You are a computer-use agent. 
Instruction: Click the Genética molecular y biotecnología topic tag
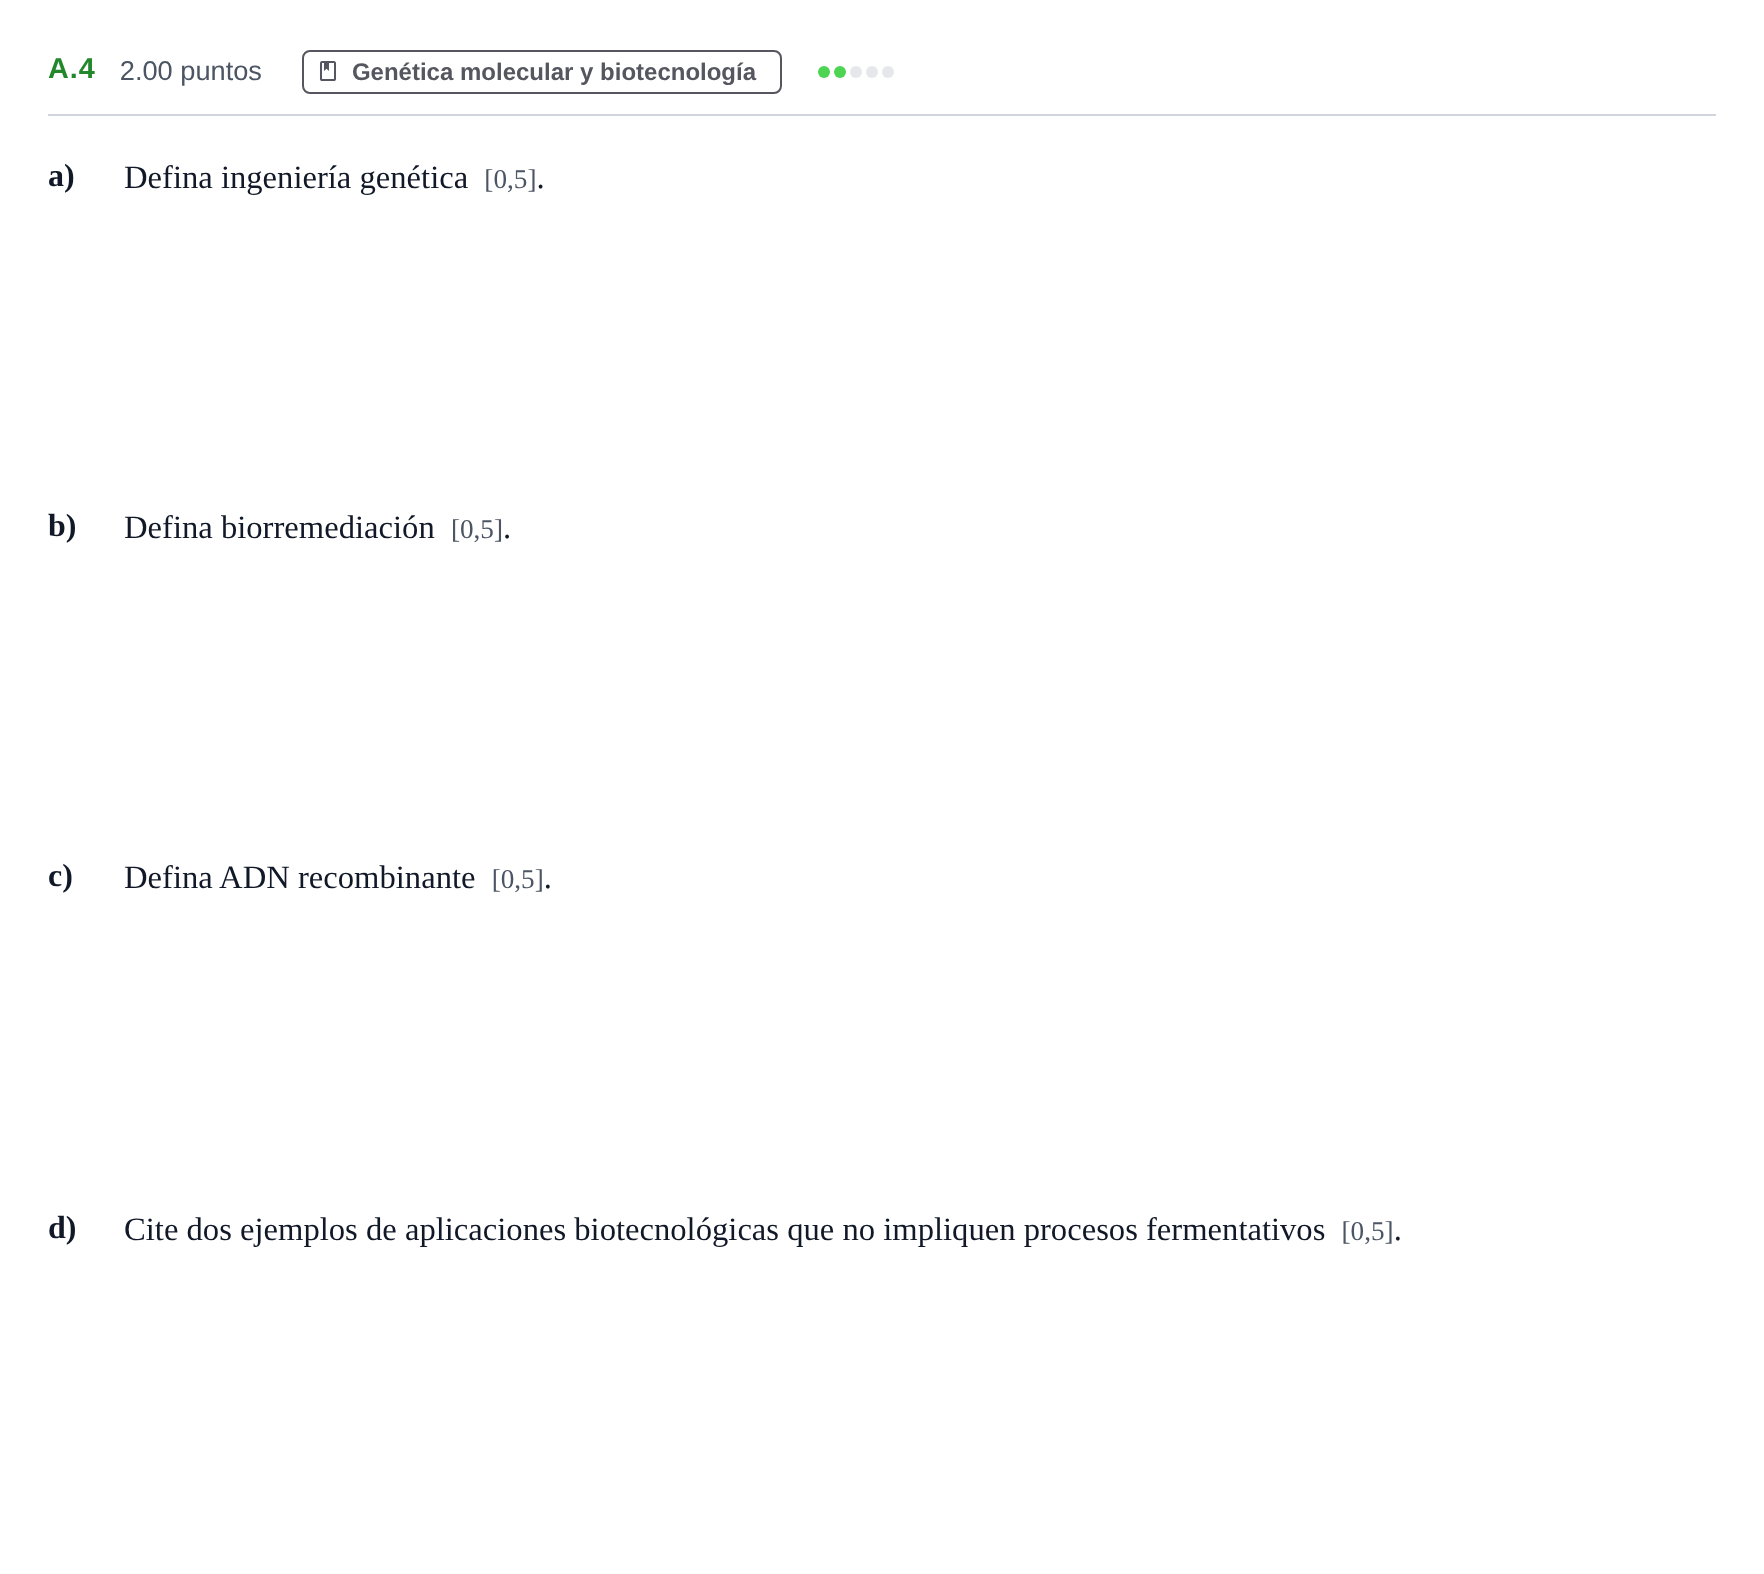(541, 72)
